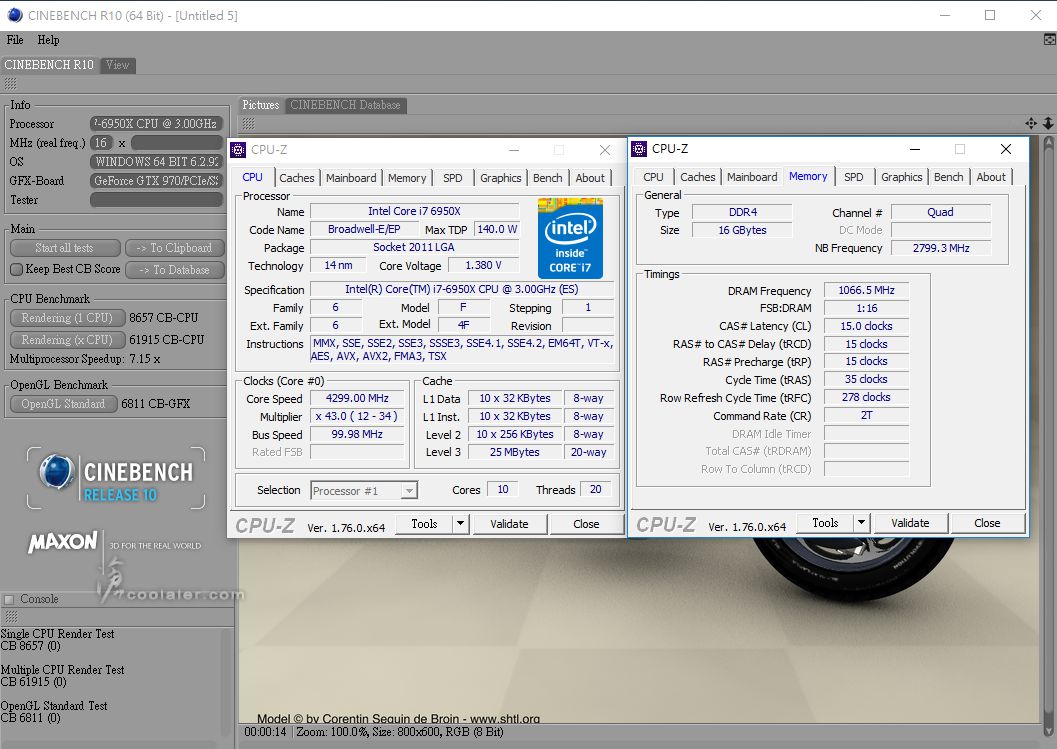Click the grip icon below Console checkbox
The height and width of the screenshot is (749, 1057).
pos(10,616)
